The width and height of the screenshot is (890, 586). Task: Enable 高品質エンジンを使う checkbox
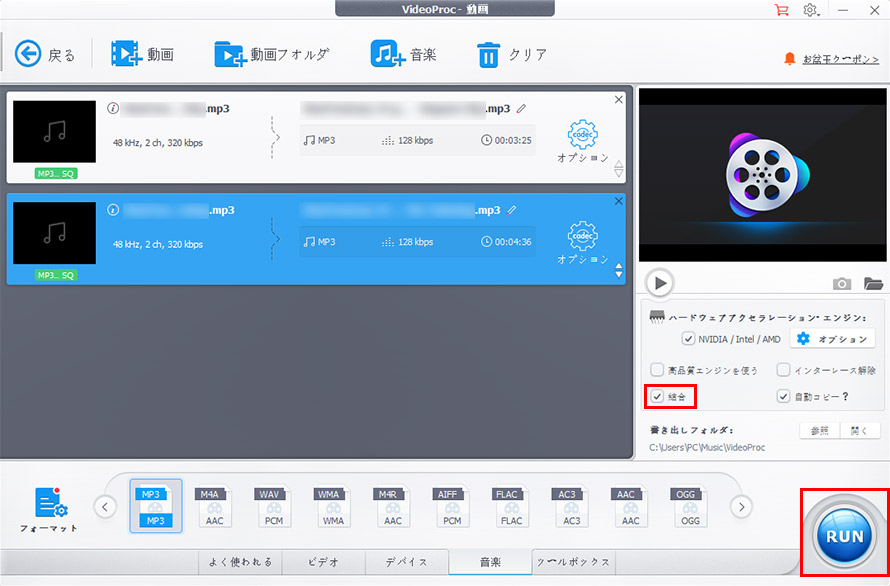pos(657,370)
